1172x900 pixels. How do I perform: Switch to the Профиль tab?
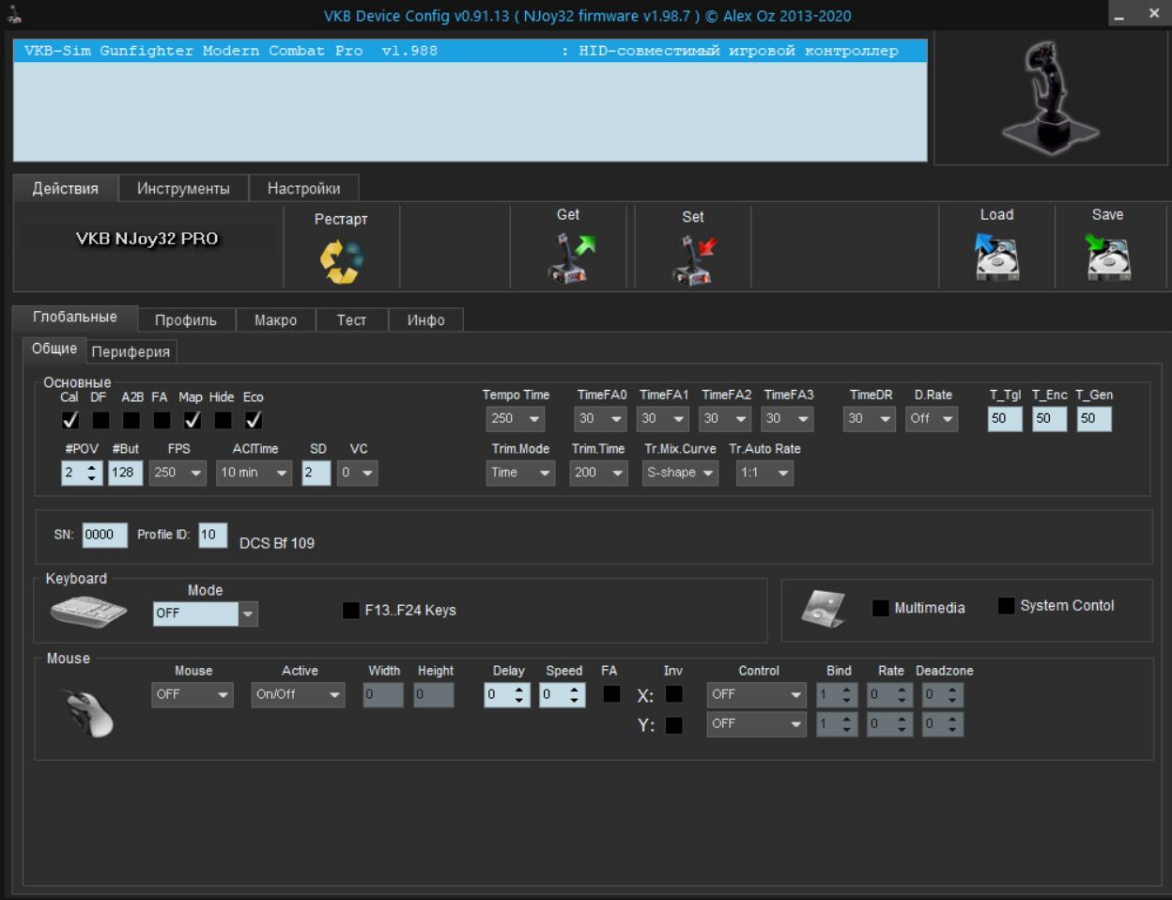pyautogui.click(x=185, y=320)
